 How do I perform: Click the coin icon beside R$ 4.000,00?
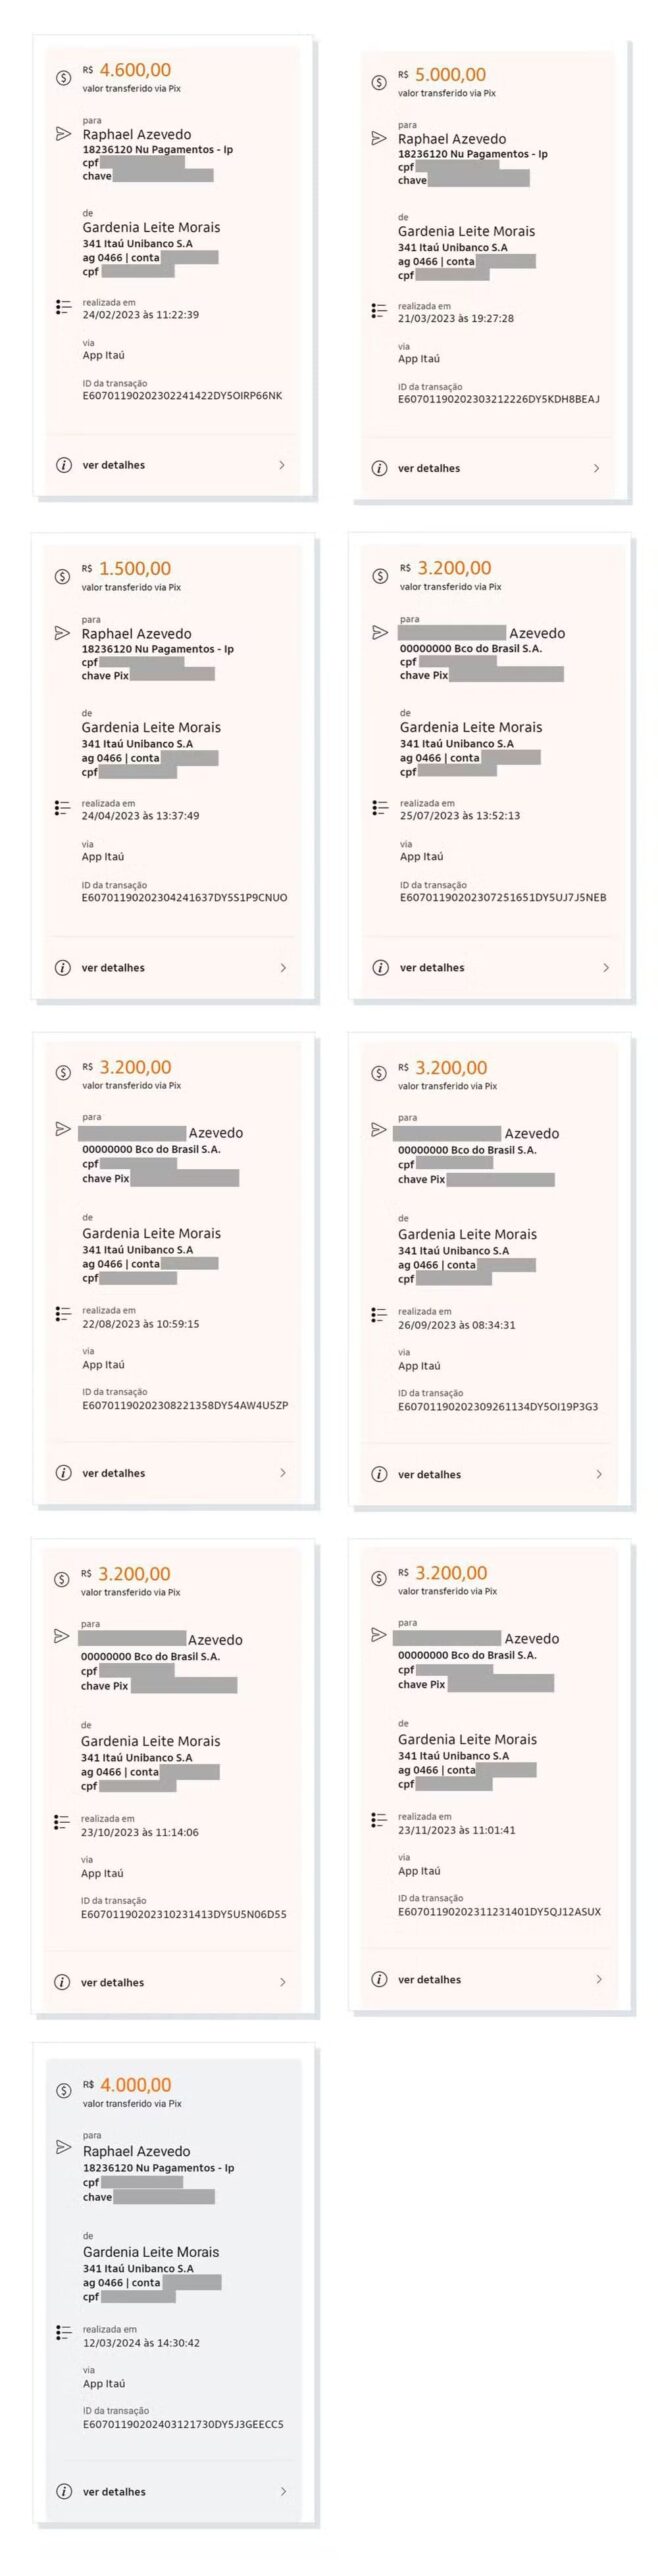[63, 2087]
